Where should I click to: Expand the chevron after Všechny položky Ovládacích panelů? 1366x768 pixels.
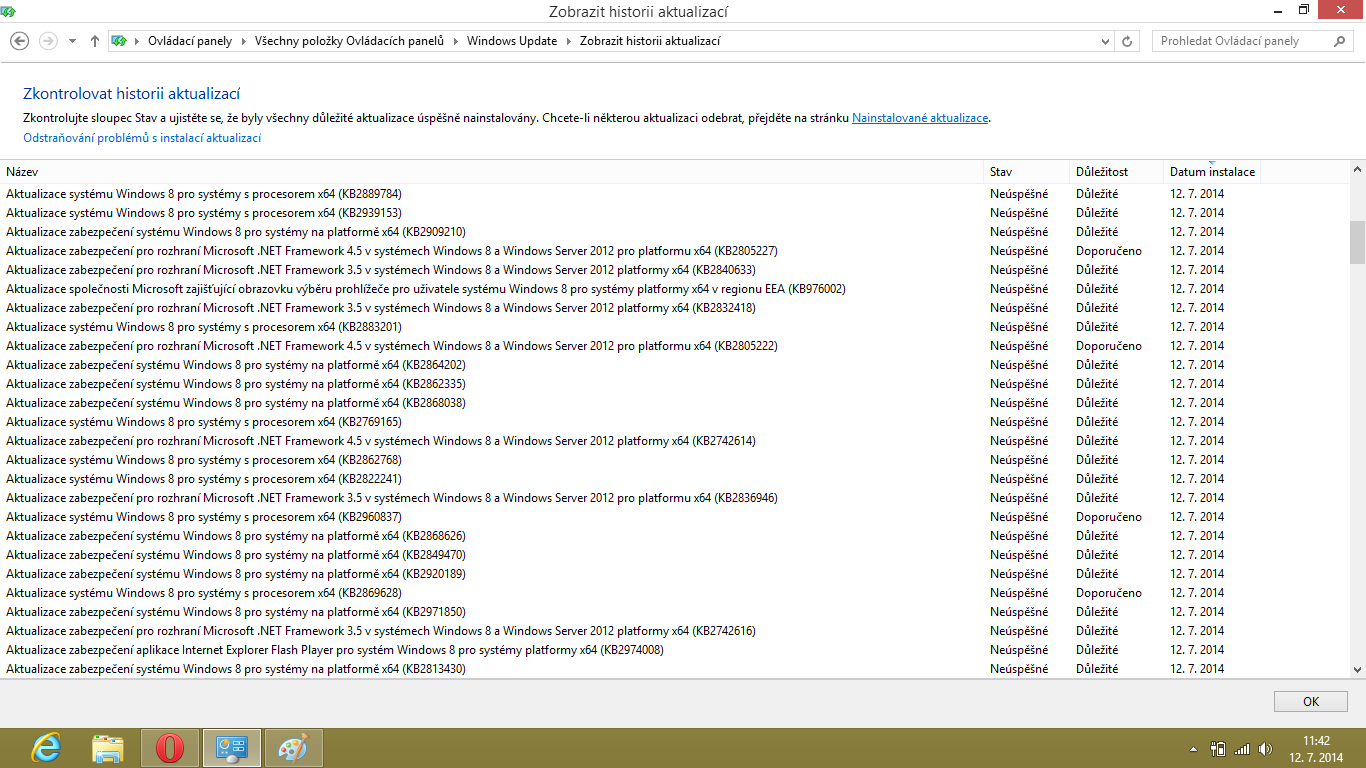tap(455, 42)
